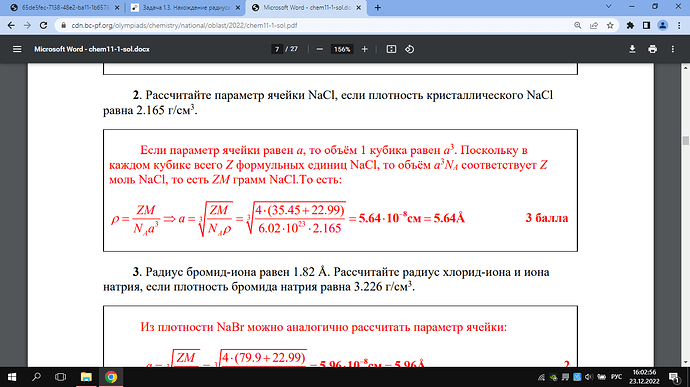The height and width of the screenshot is (387, 690).
Task: Switch to the 65de5fec tab
Action: [65, 8]
